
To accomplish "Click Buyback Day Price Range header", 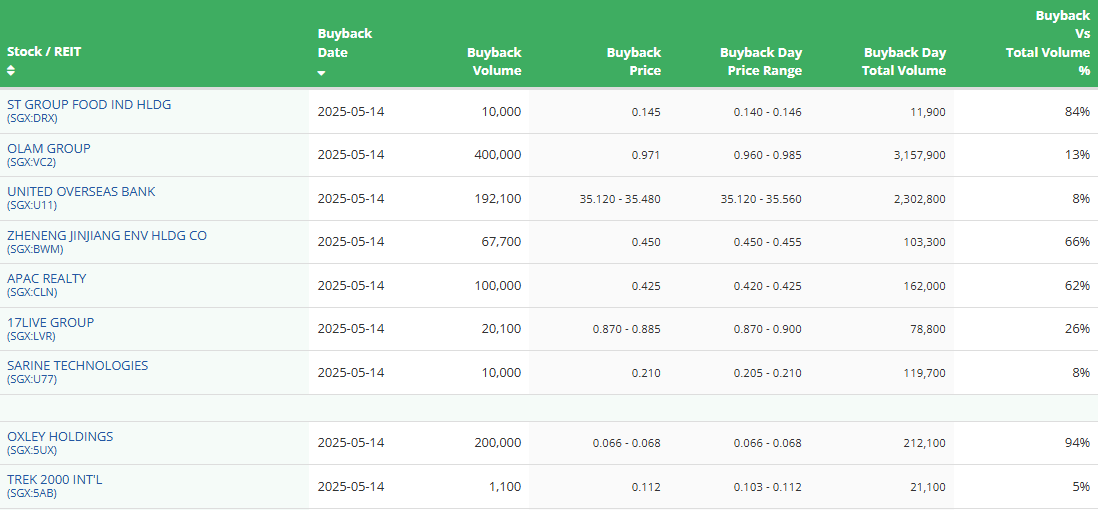I will [761, 62].
